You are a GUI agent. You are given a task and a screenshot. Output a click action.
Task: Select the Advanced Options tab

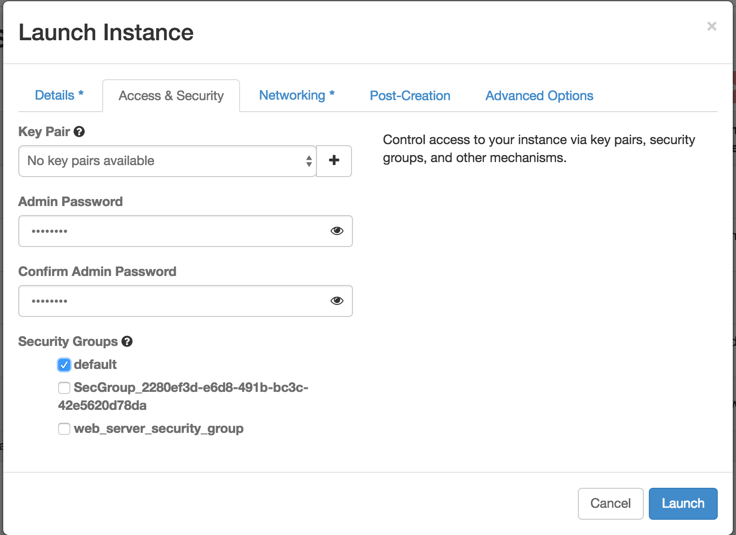(539, 96)
